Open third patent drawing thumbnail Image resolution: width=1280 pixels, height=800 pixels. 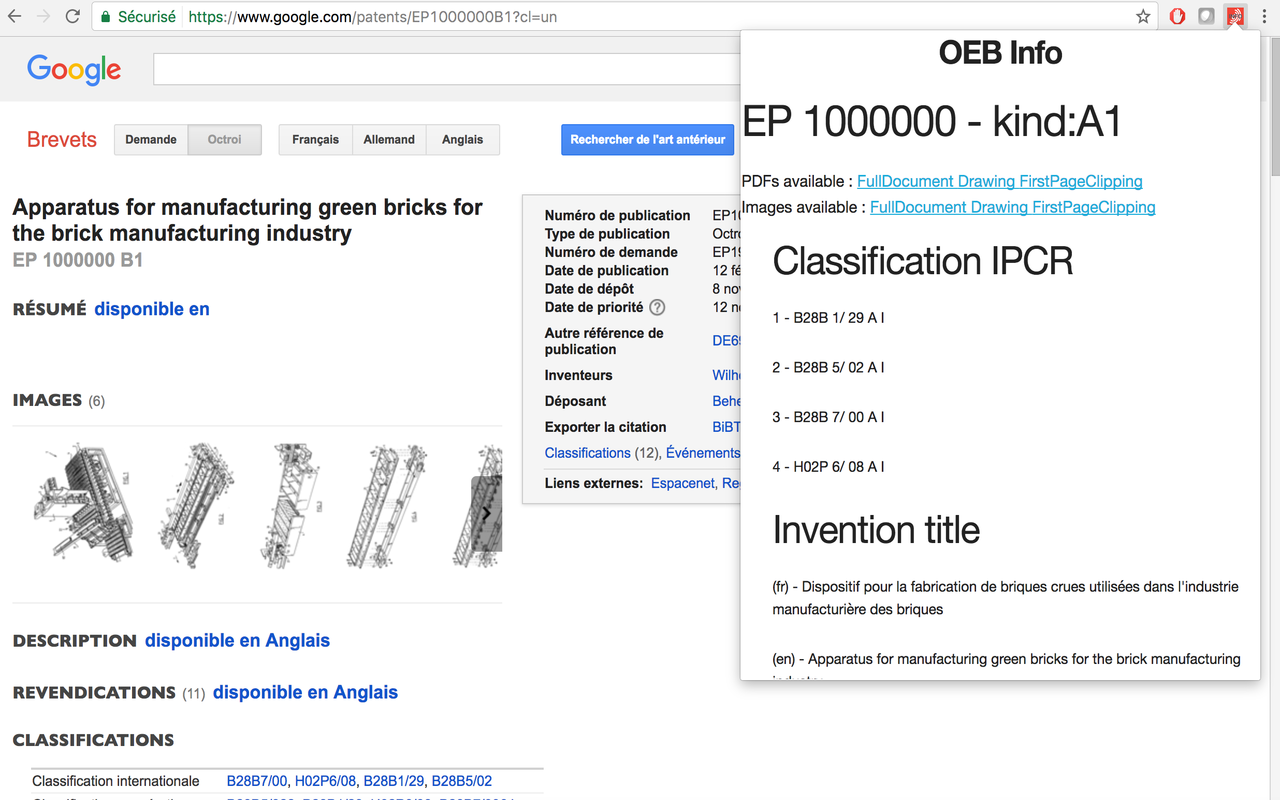pos(293,505)
